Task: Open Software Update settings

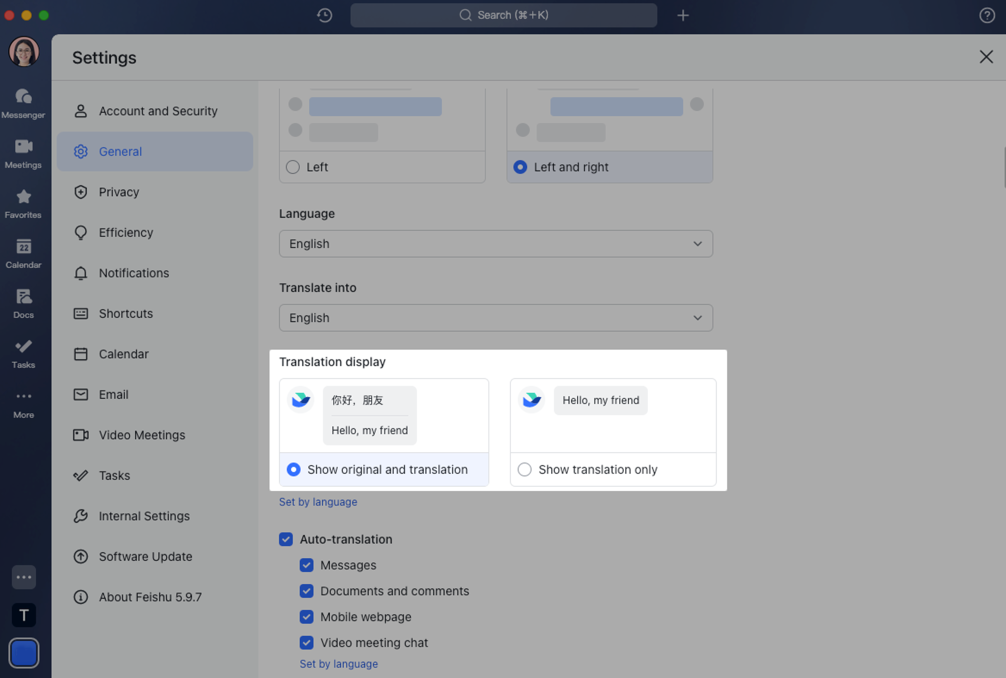Action: coord(155,556)
